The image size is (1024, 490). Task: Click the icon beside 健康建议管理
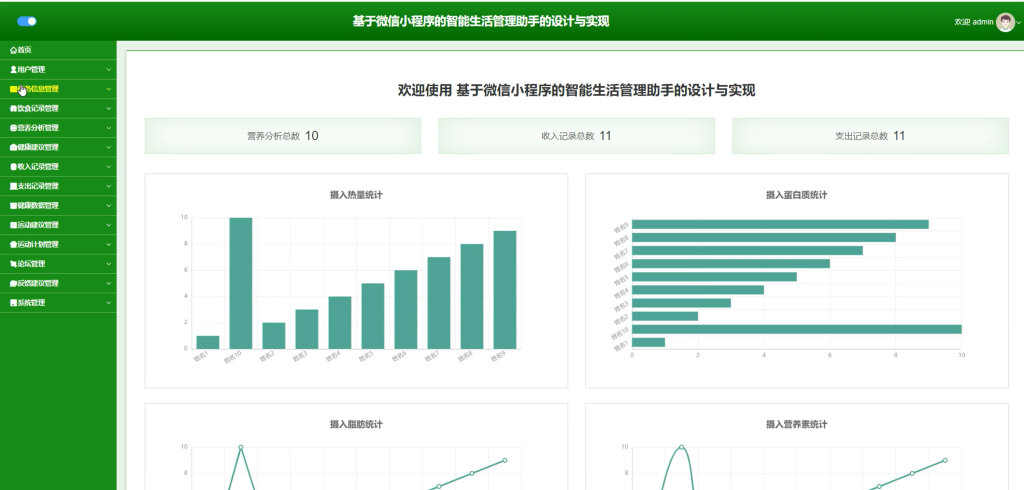[x=13, y=148]
